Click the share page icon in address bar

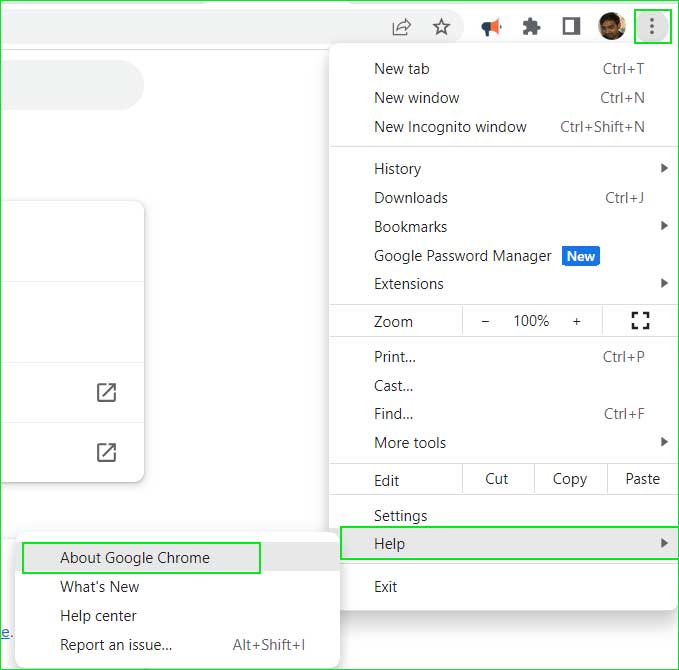coord(401,27)
